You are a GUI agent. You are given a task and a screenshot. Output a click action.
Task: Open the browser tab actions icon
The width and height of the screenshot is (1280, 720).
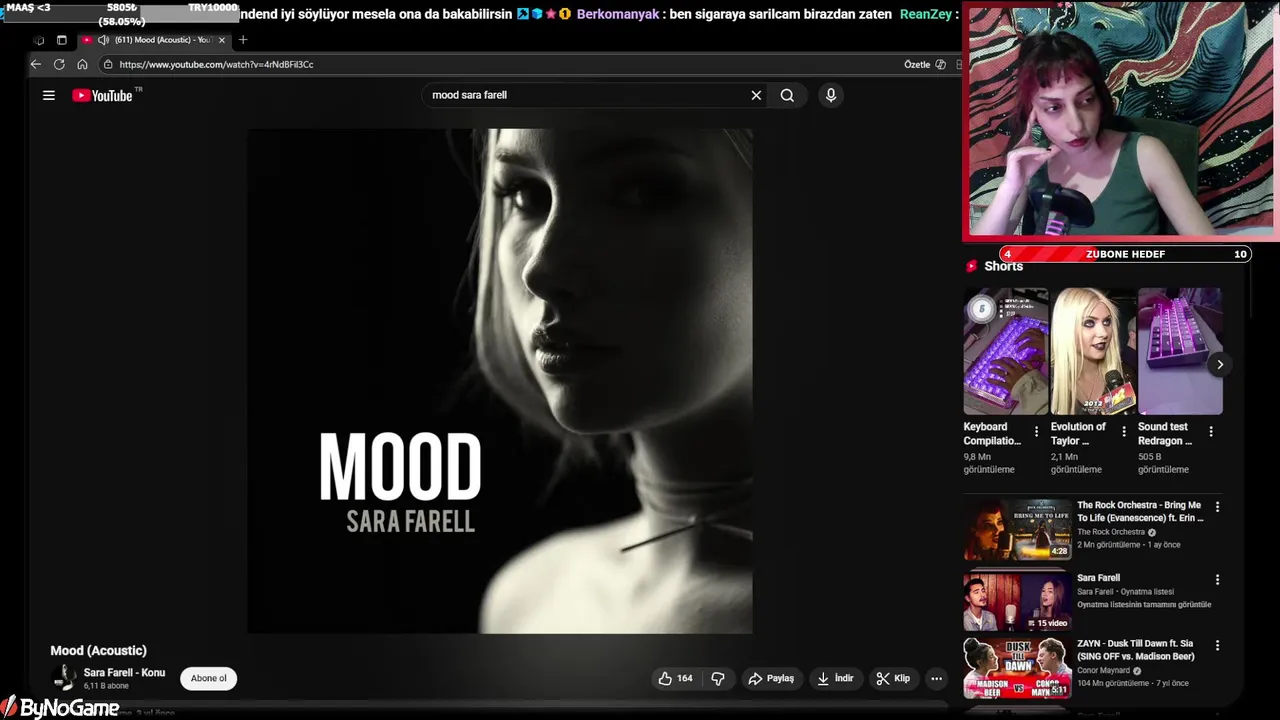(x=61, y=40)
